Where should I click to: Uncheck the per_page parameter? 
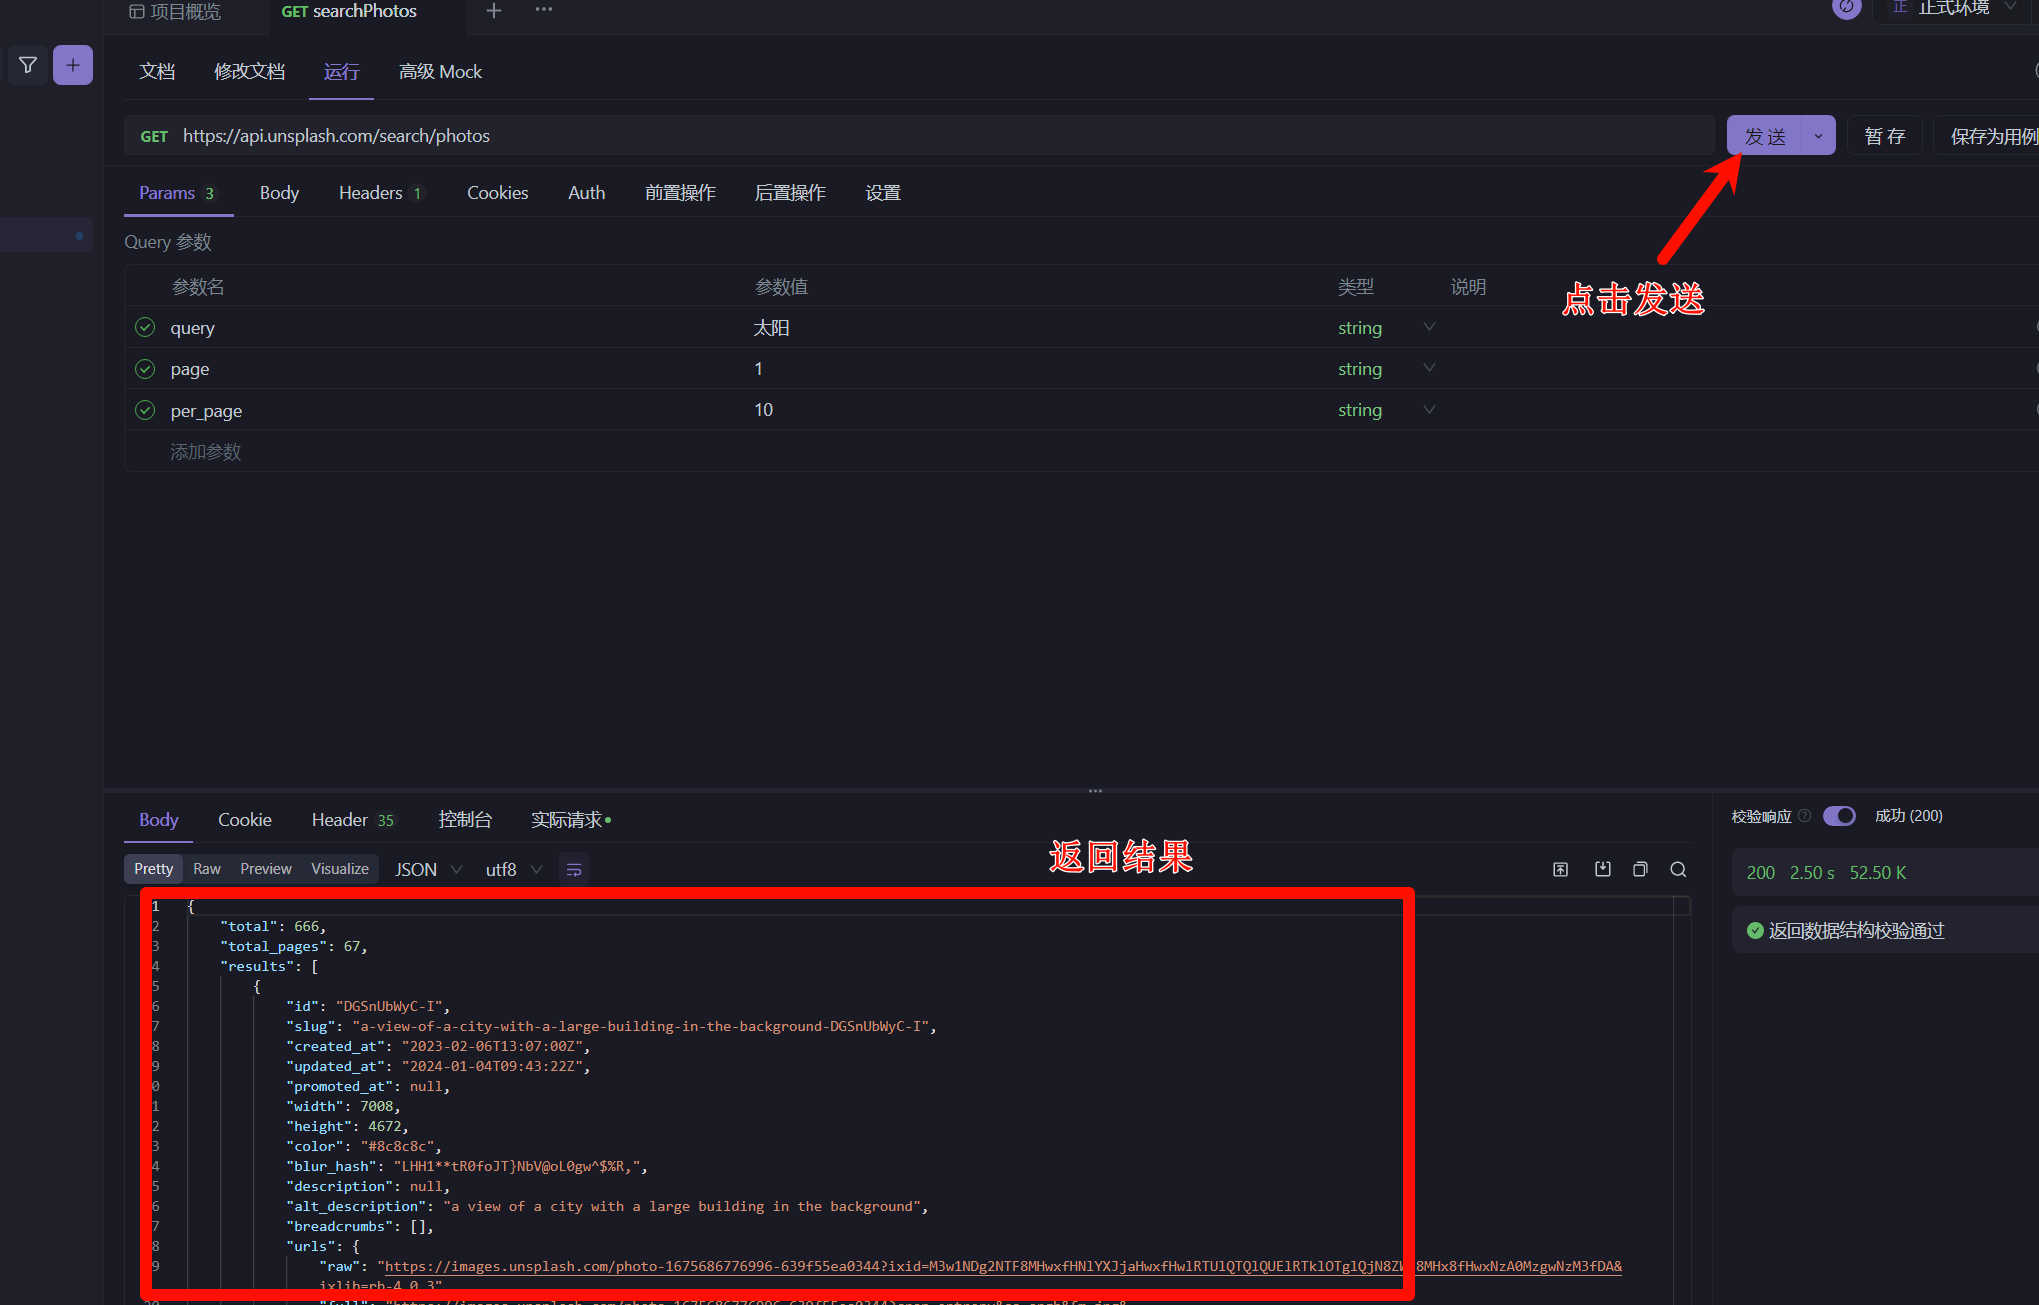145,410
